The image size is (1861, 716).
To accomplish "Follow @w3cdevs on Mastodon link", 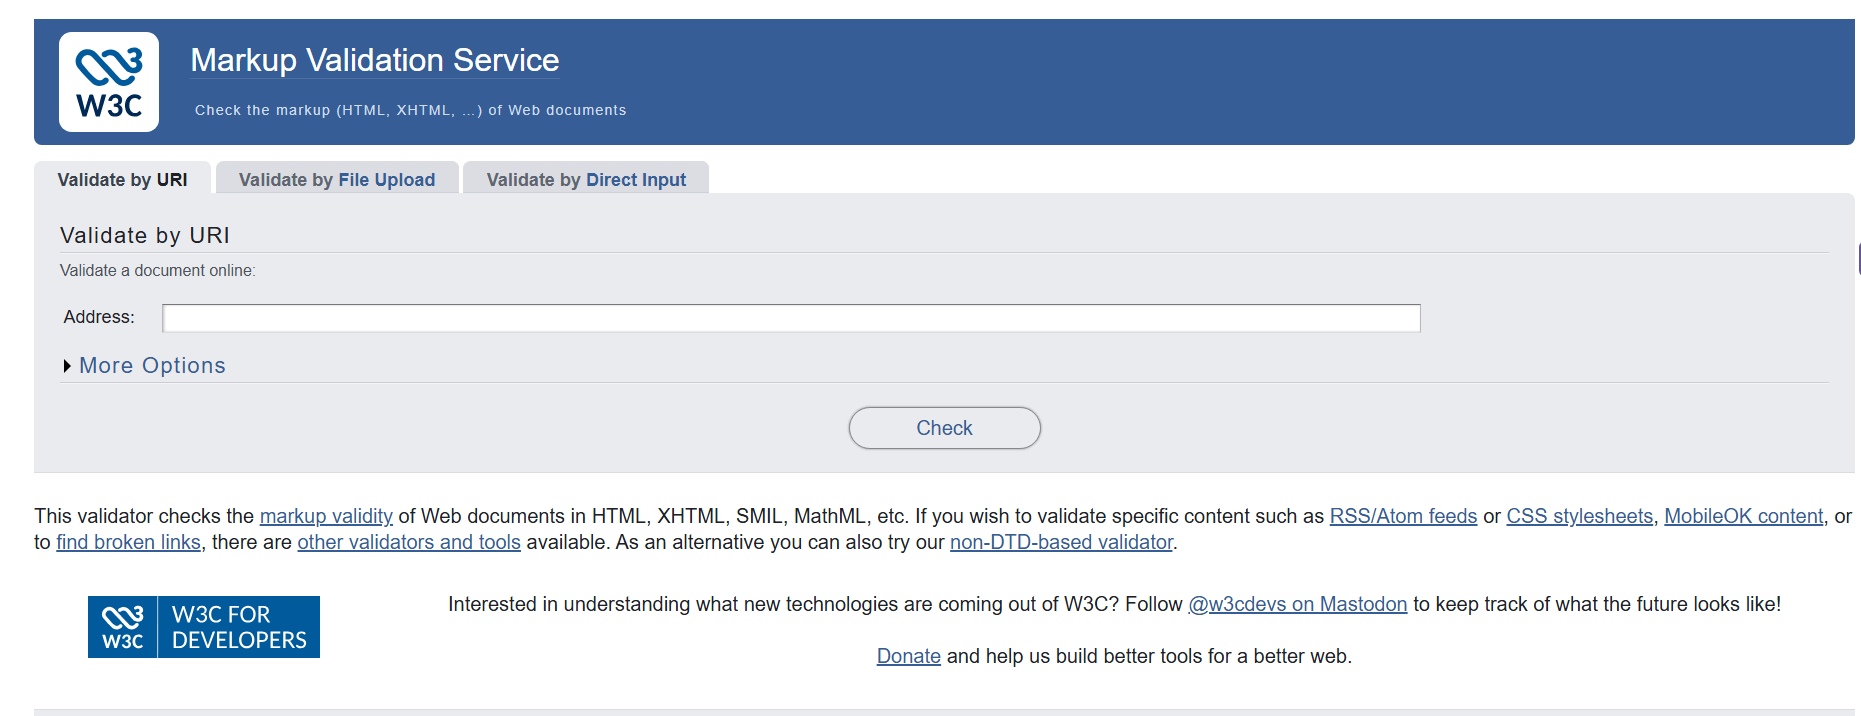I will [x=1297, y=604].
